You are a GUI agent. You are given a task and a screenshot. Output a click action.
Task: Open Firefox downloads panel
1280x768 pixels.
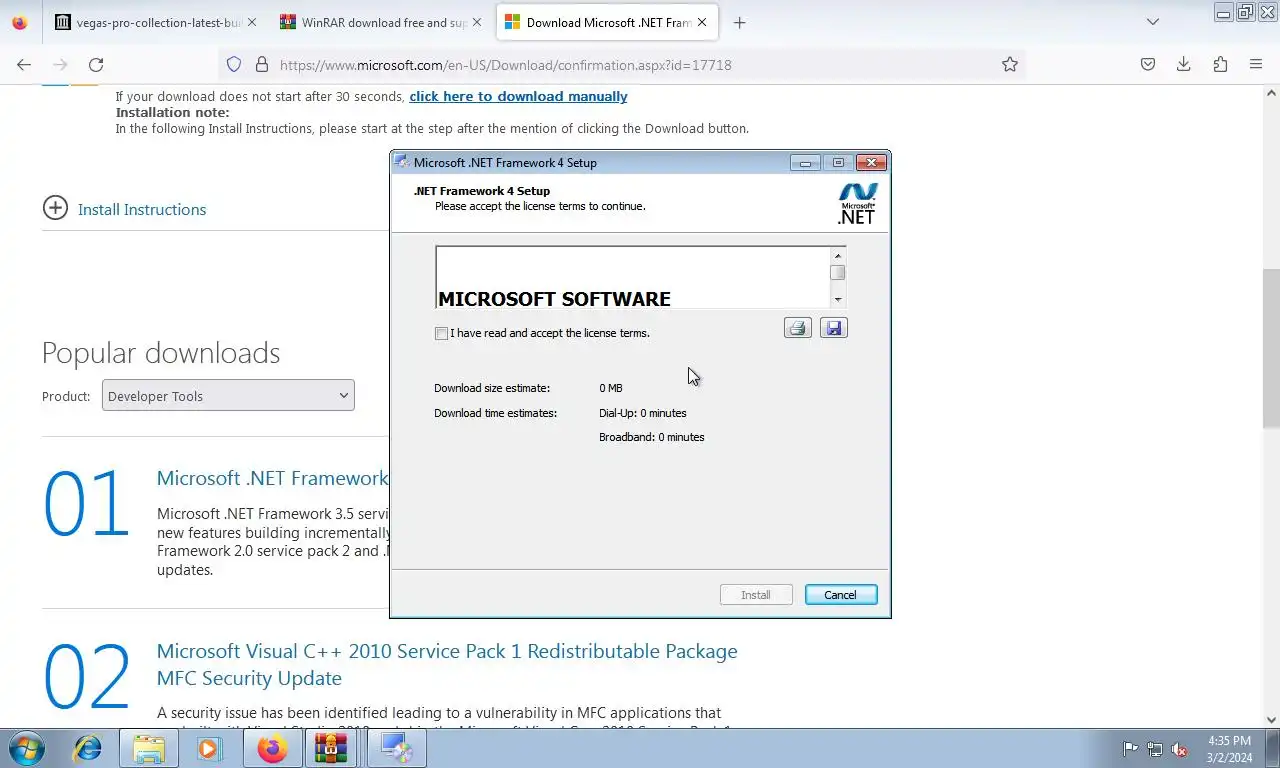click(1184, 64)
